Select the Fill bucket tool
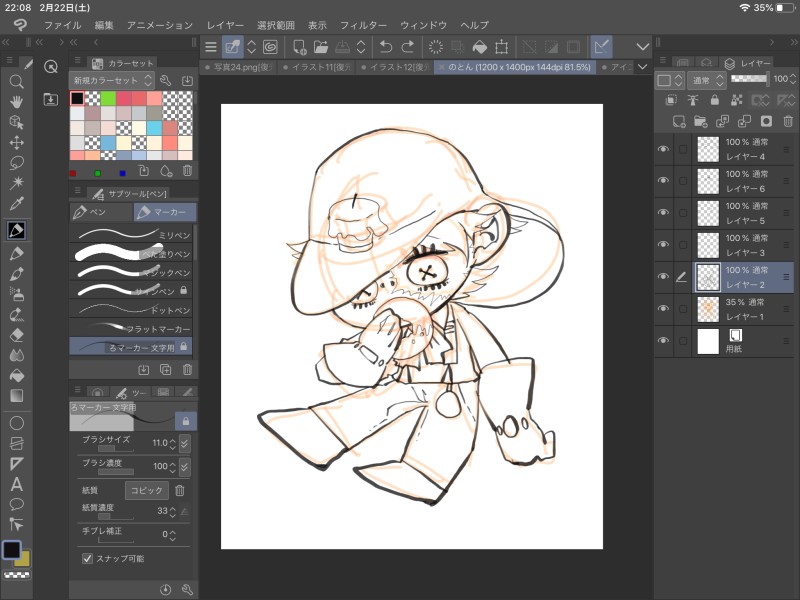The width and height of the screenshot is (800, 600). coord(16,376)
